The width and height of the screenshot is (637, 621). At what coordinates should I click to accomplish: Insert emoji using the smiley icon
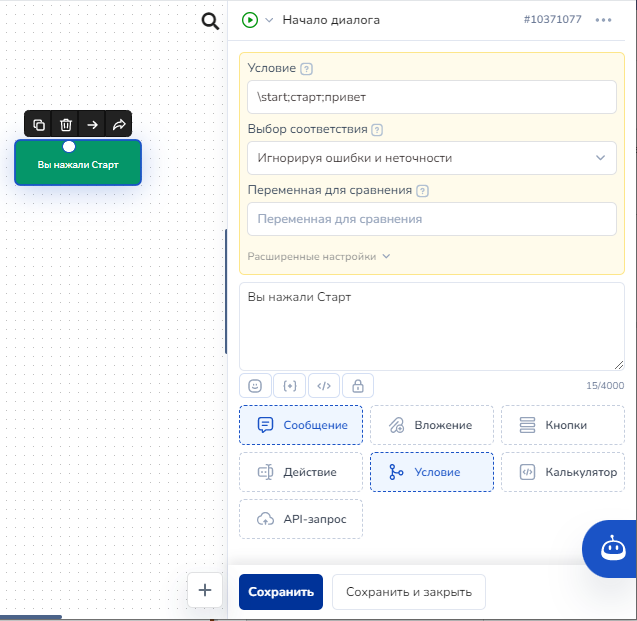[255, 385]
